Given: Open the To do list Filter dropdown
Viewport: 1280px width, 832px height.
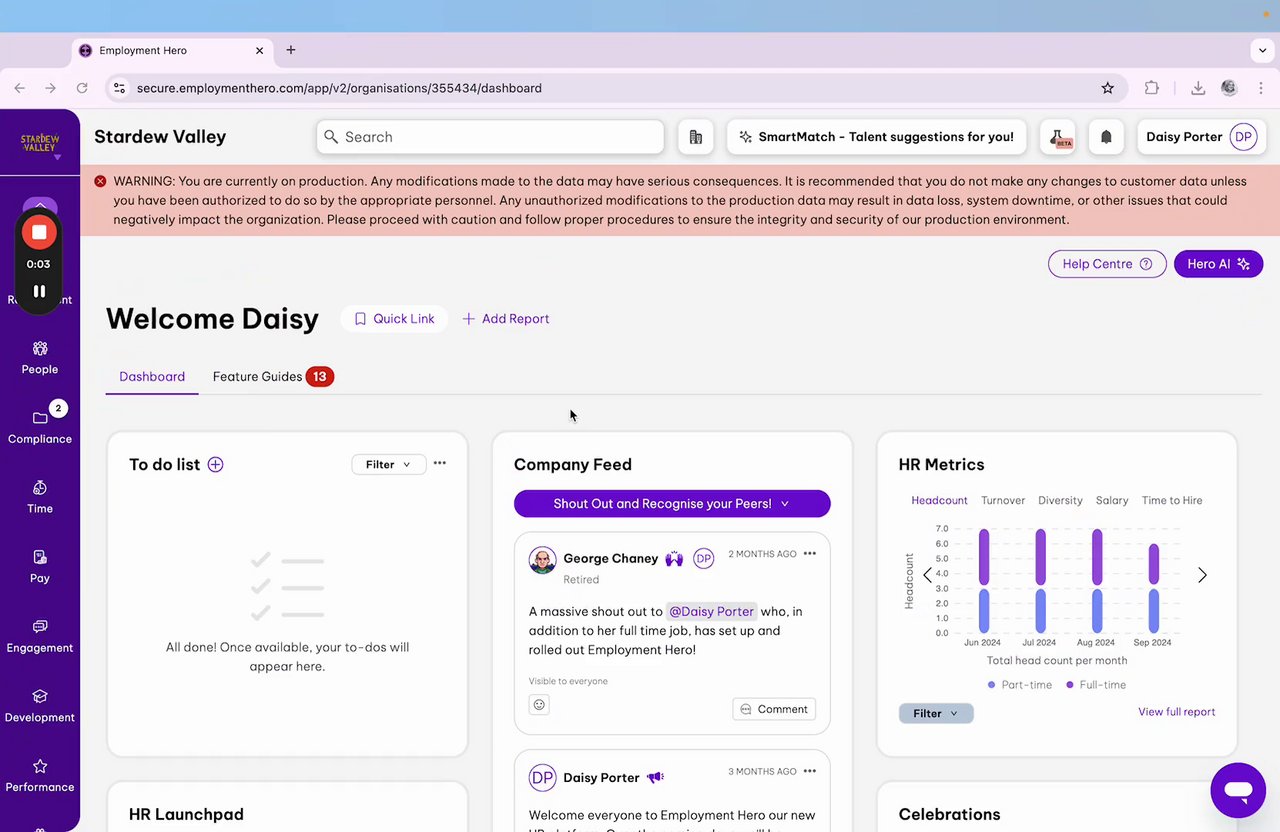Looking at the screenshot, I should pyautogui.click(x=389, y=464).
